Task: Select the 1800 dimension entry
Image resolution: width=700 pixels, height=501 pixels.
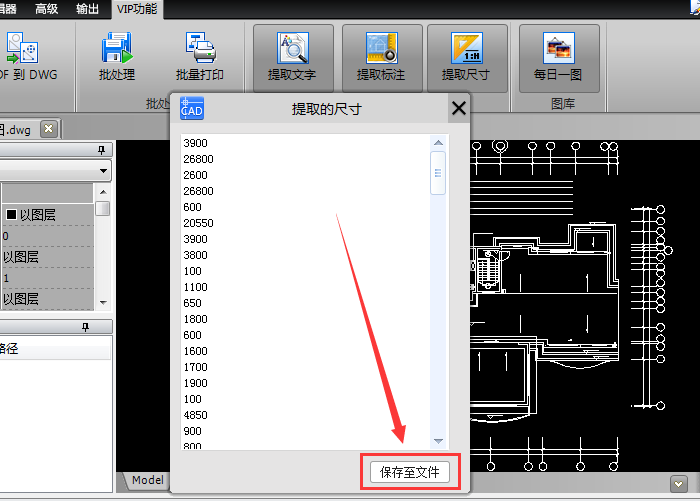Action: click(x=196, y=319)
